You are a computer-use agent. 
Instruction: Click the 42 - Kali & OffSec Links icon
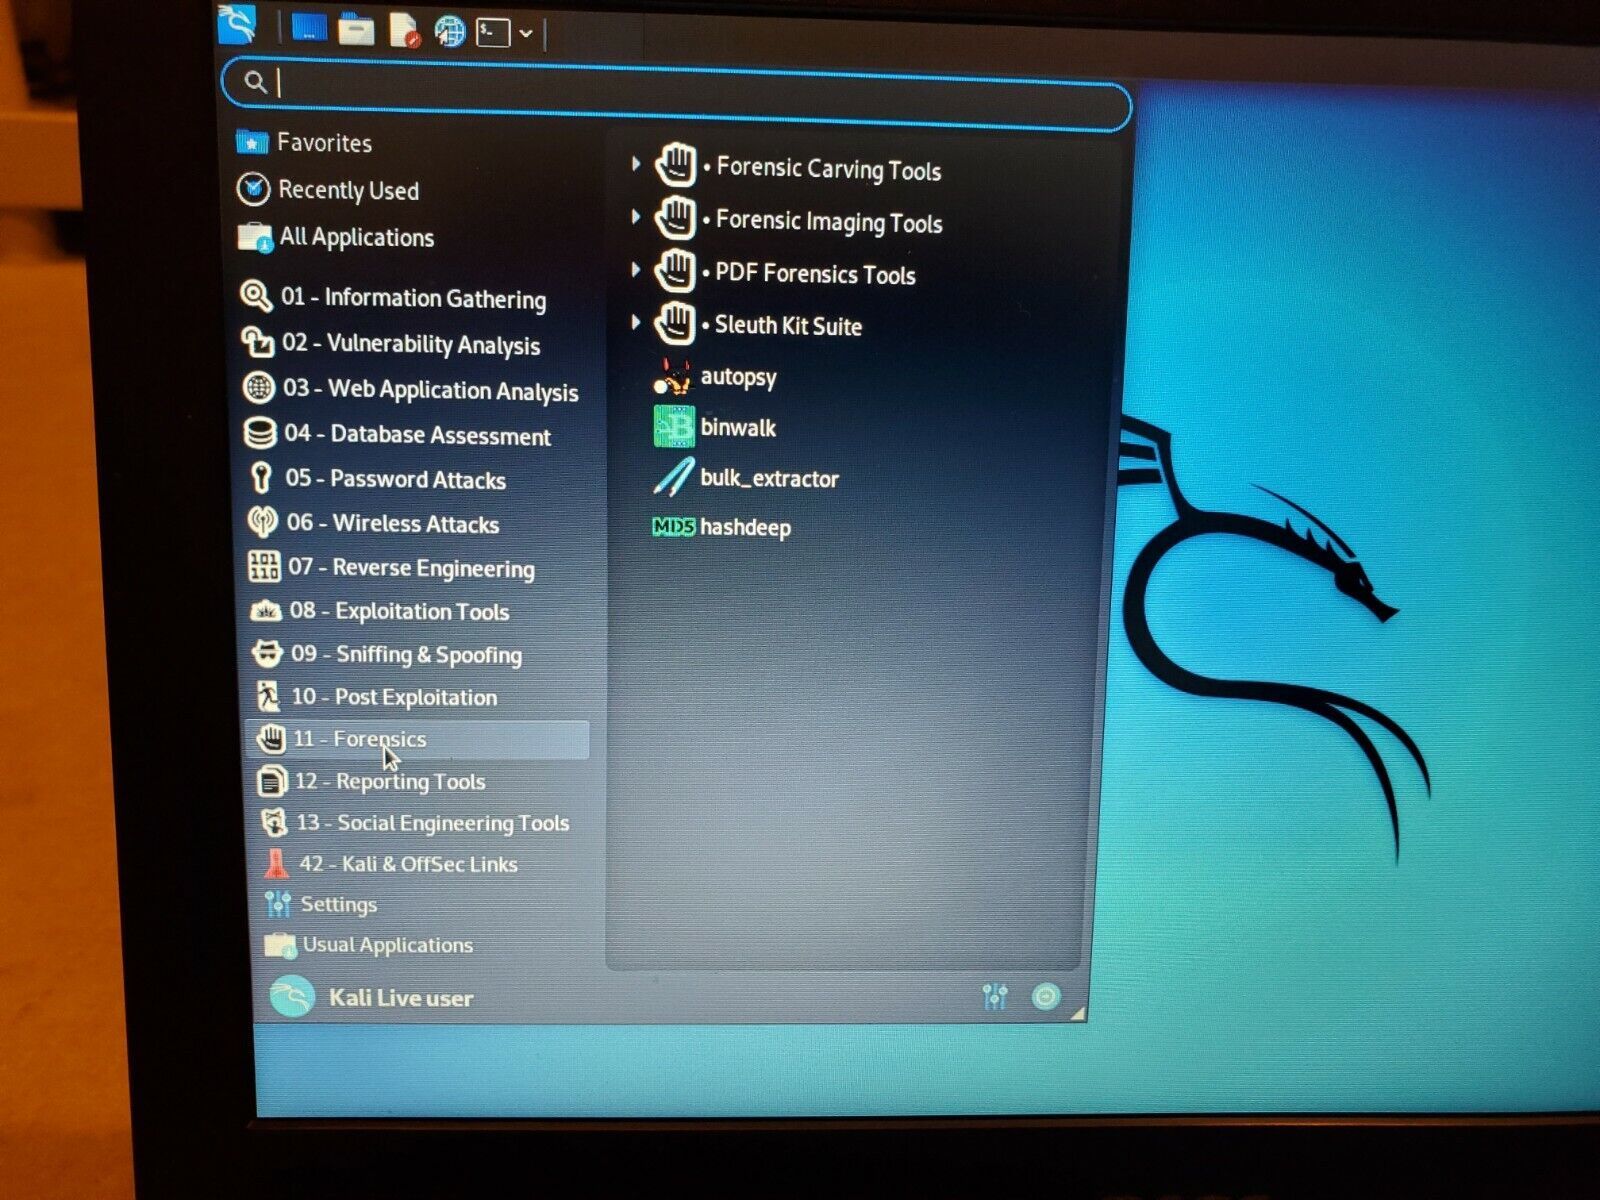click(276, 862)
